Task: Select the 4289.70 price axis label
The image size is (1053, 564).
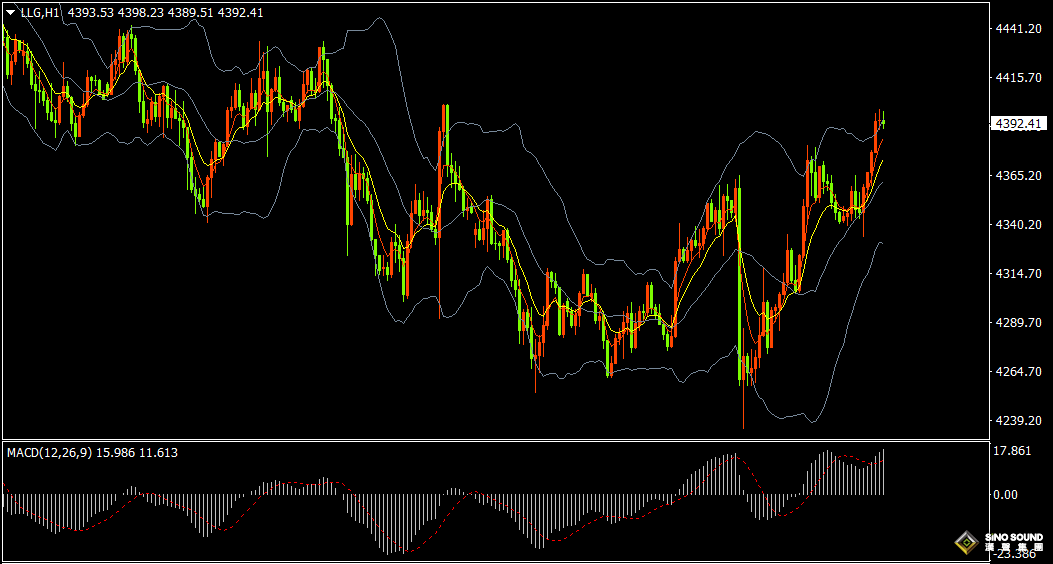Action: pyautogui.click(x=1019, y=323)
